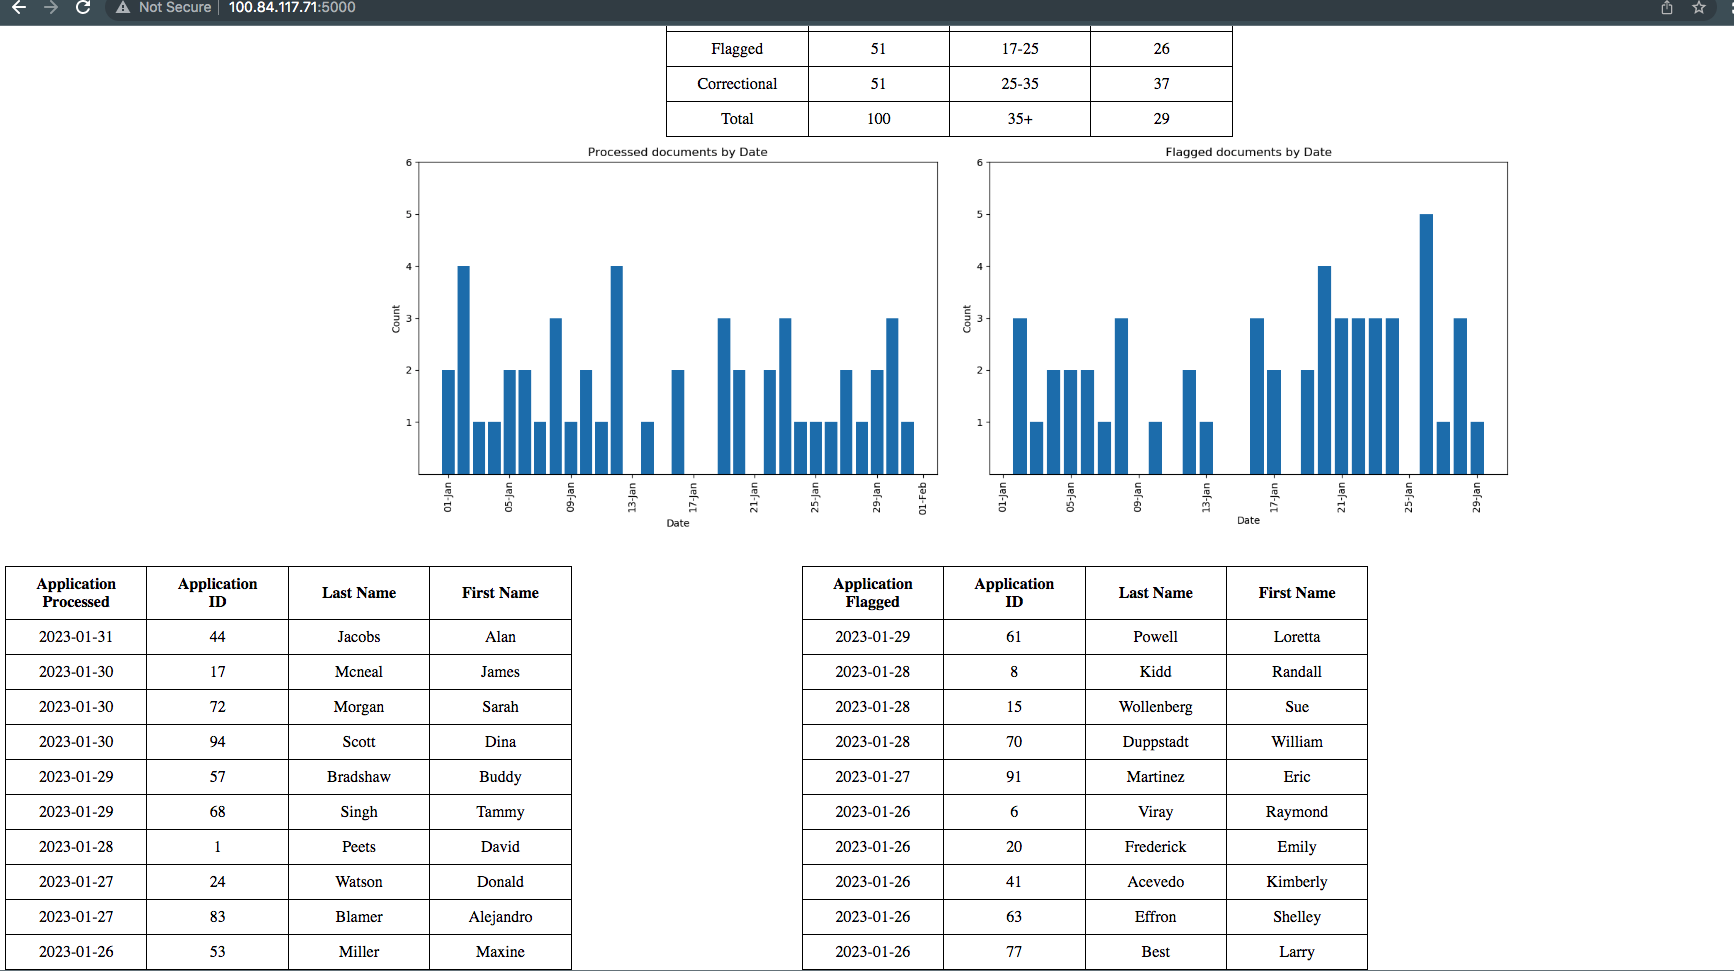Click the browser forward arrow
The height and width of the screenshot is (971, 1734).
coord(50,8)
